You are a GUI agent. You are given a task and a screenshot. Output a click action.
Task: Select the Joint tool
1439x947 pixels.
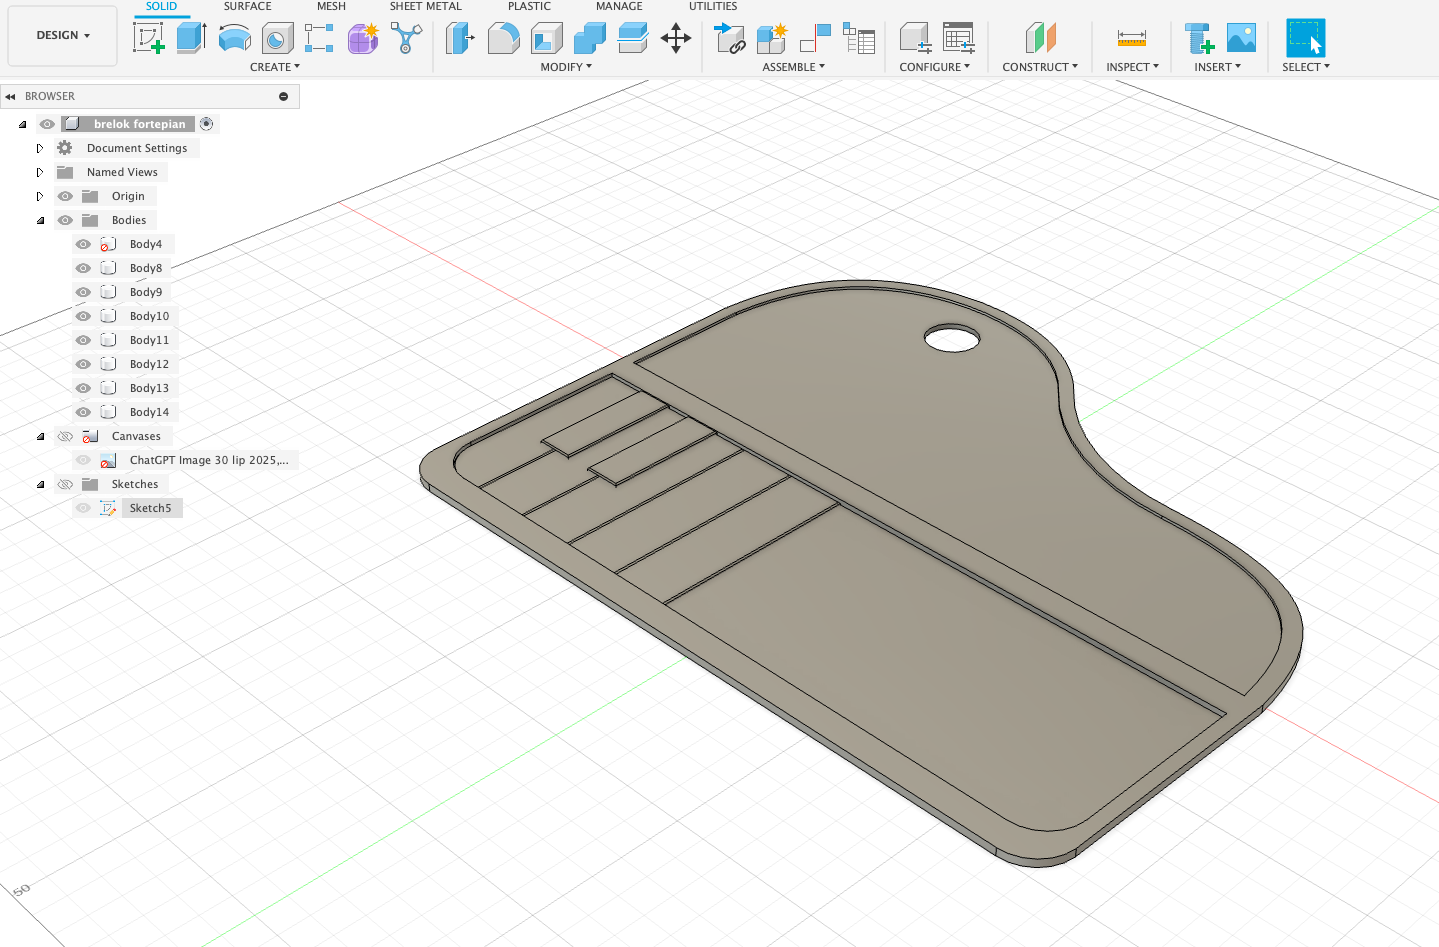815,38
